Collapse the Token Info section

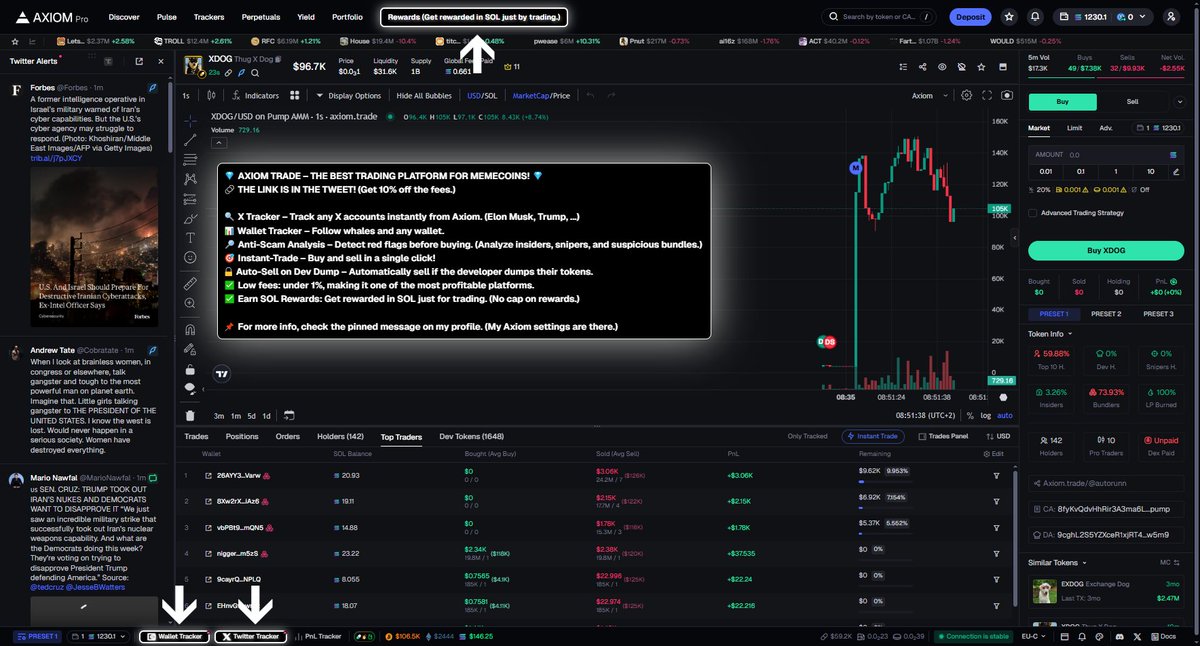pos(1051,334)
